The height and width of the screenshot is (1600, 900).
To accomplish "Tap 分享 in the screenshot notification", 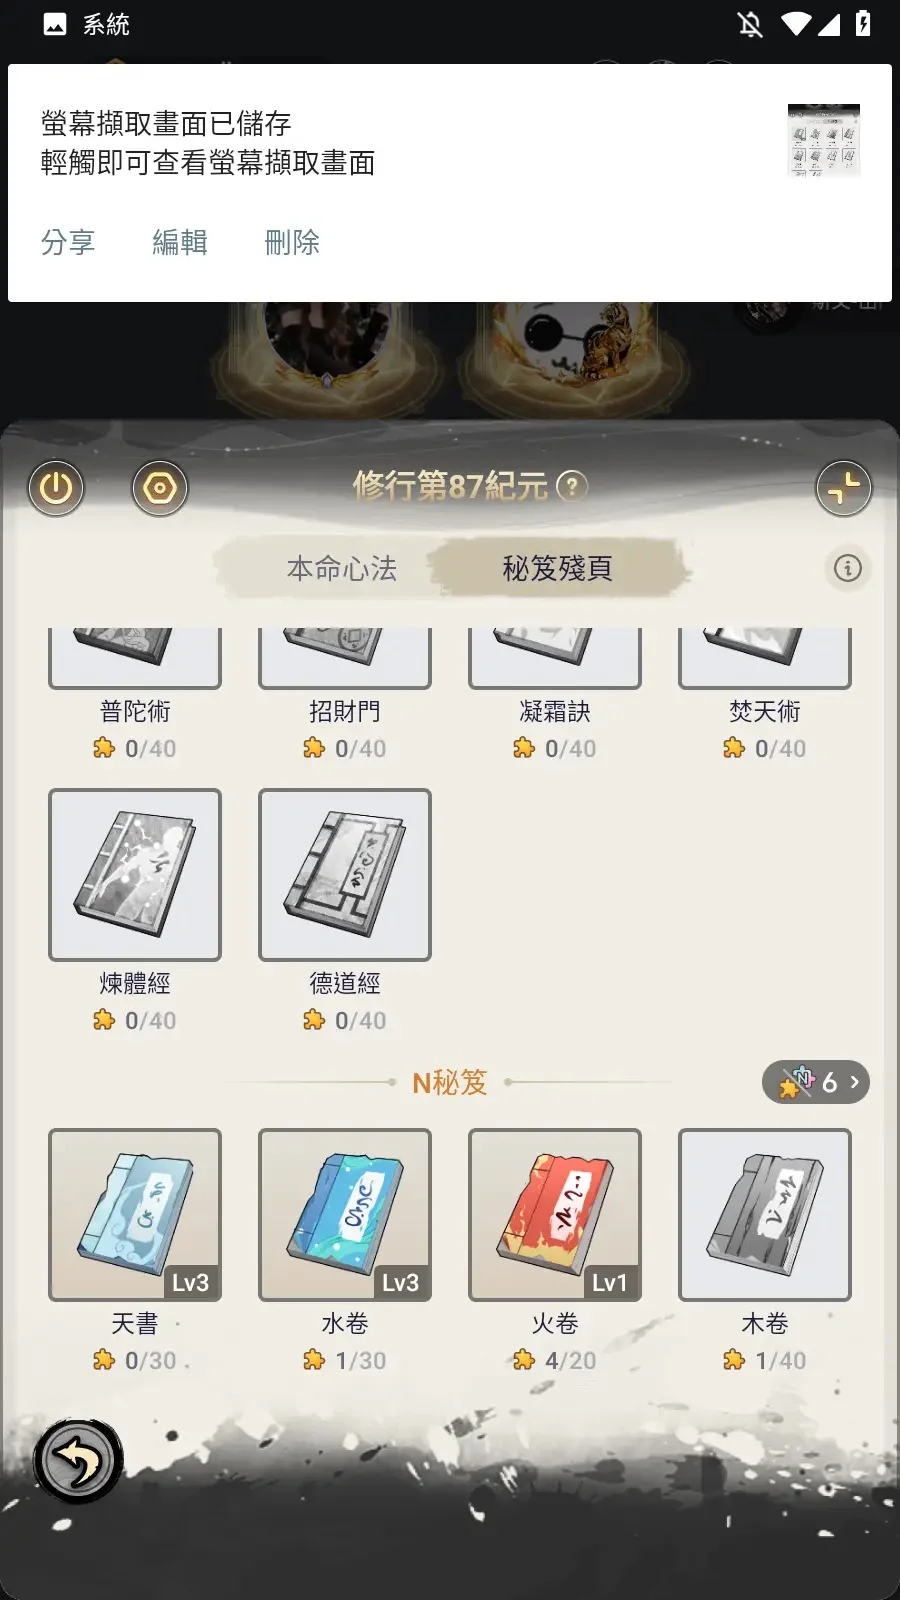I will pos(68,242).
